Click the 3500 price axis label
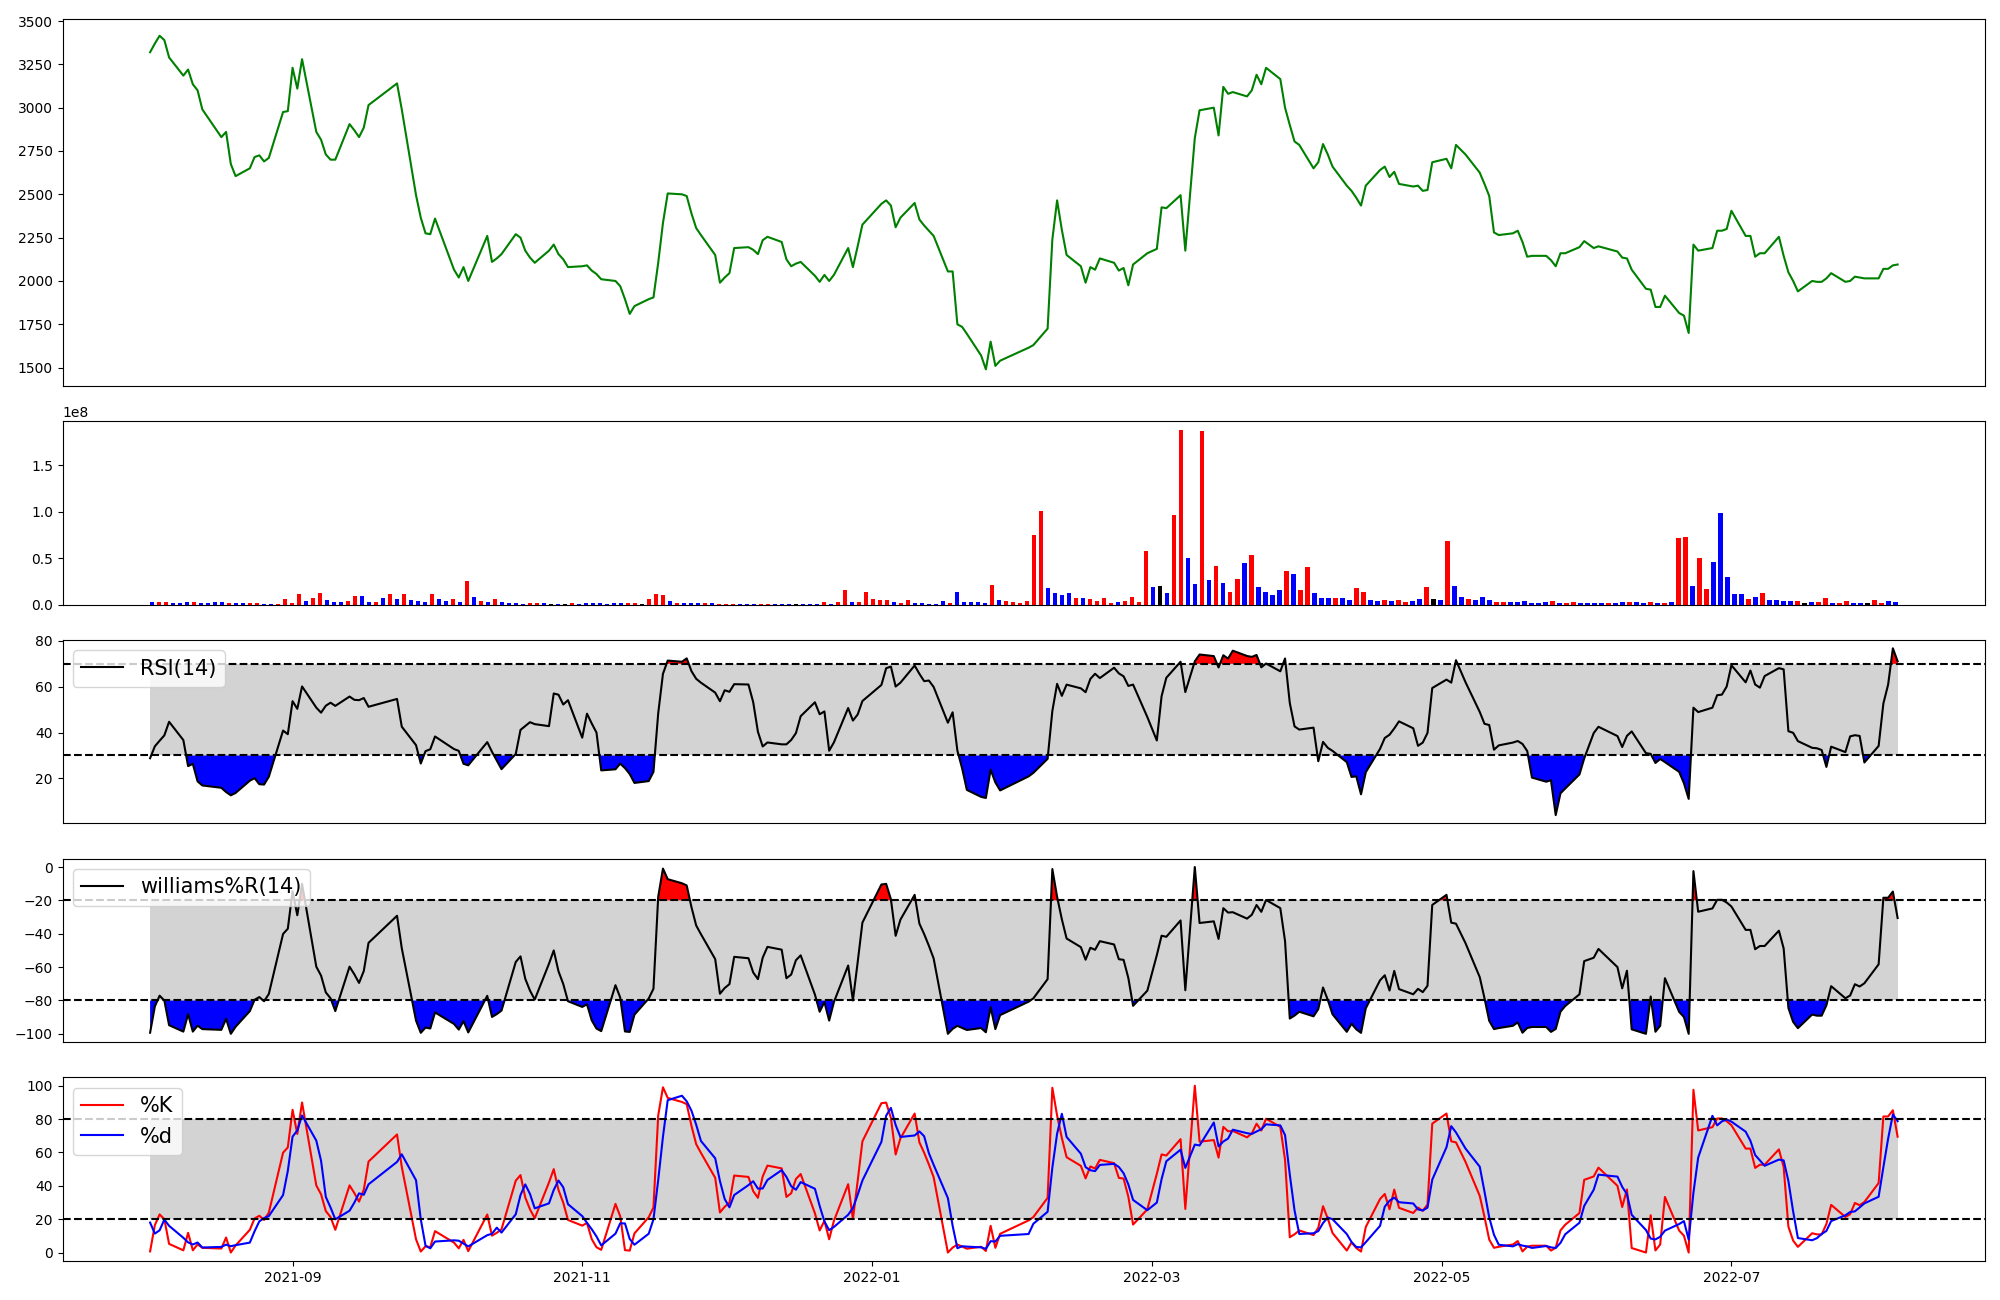This screenshot has height=1300, width=2000. pos(35,22)
